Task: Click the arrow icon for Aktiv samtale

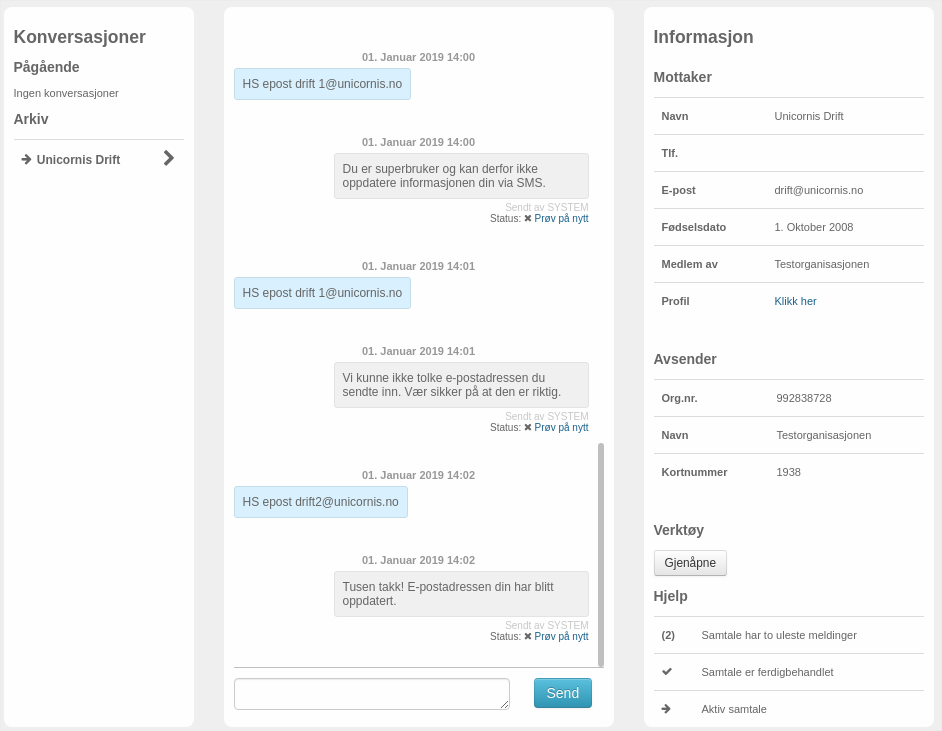Action: pyautogui.click(x=666, y=709)
